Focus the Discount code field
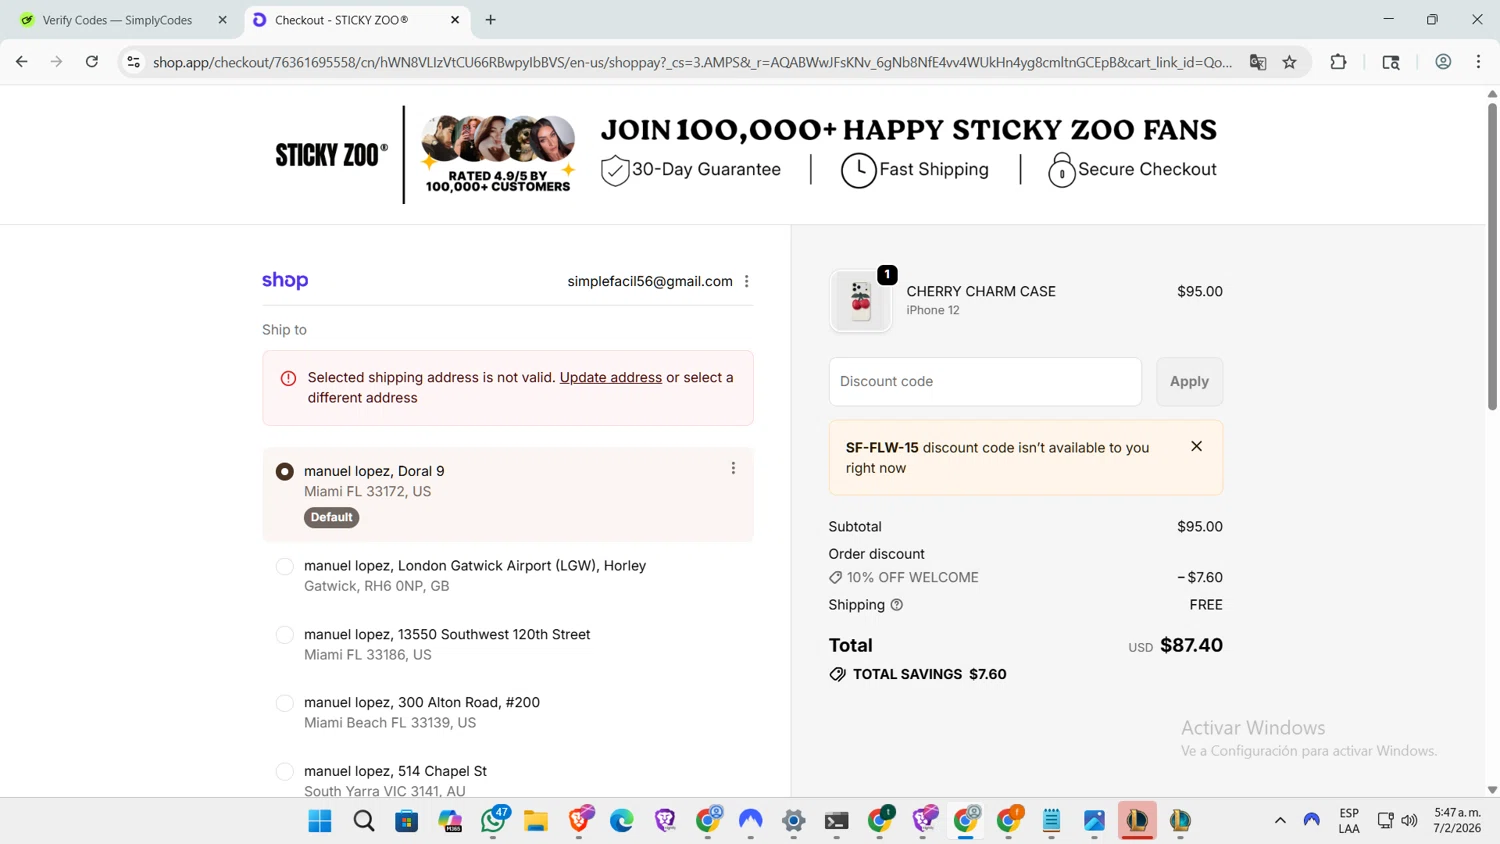The image size is (1500, 844). [985, 382]
